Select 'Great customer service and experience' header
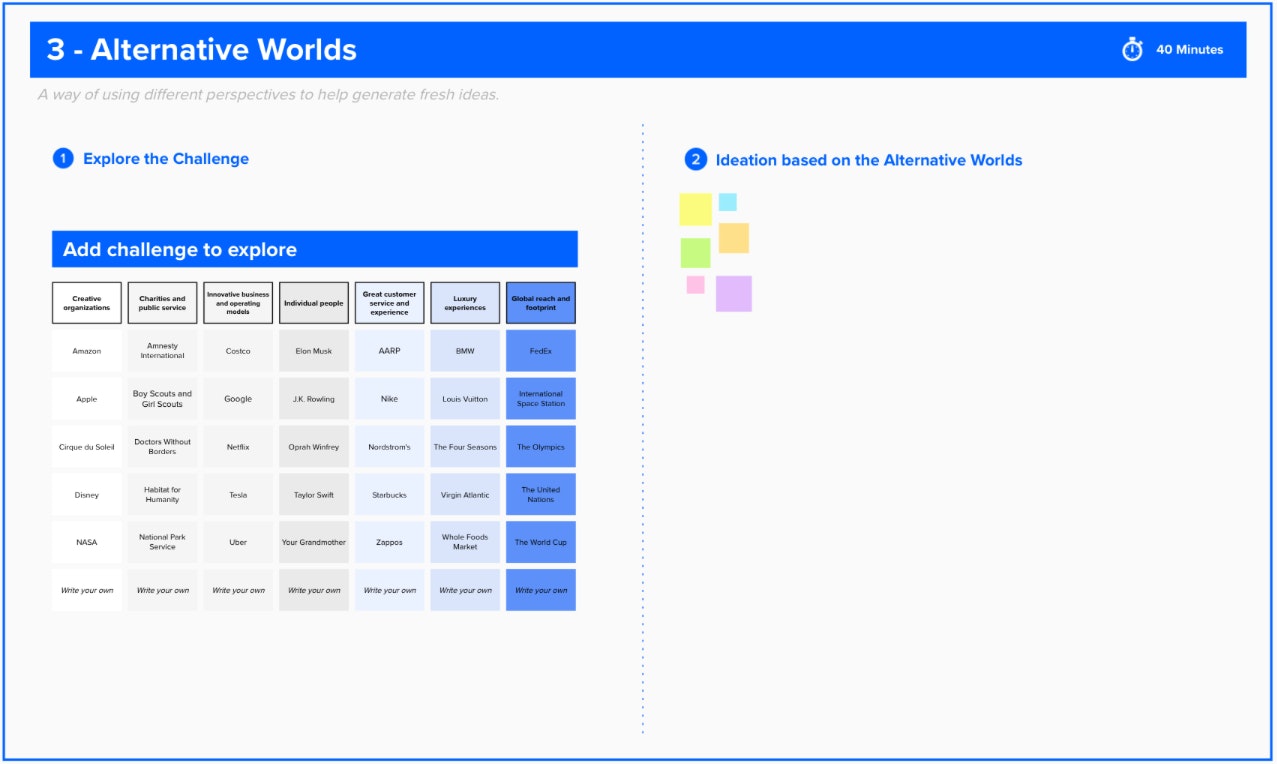Image resolution: width=1277 pixels, height=764 pixels. point(389,303)
